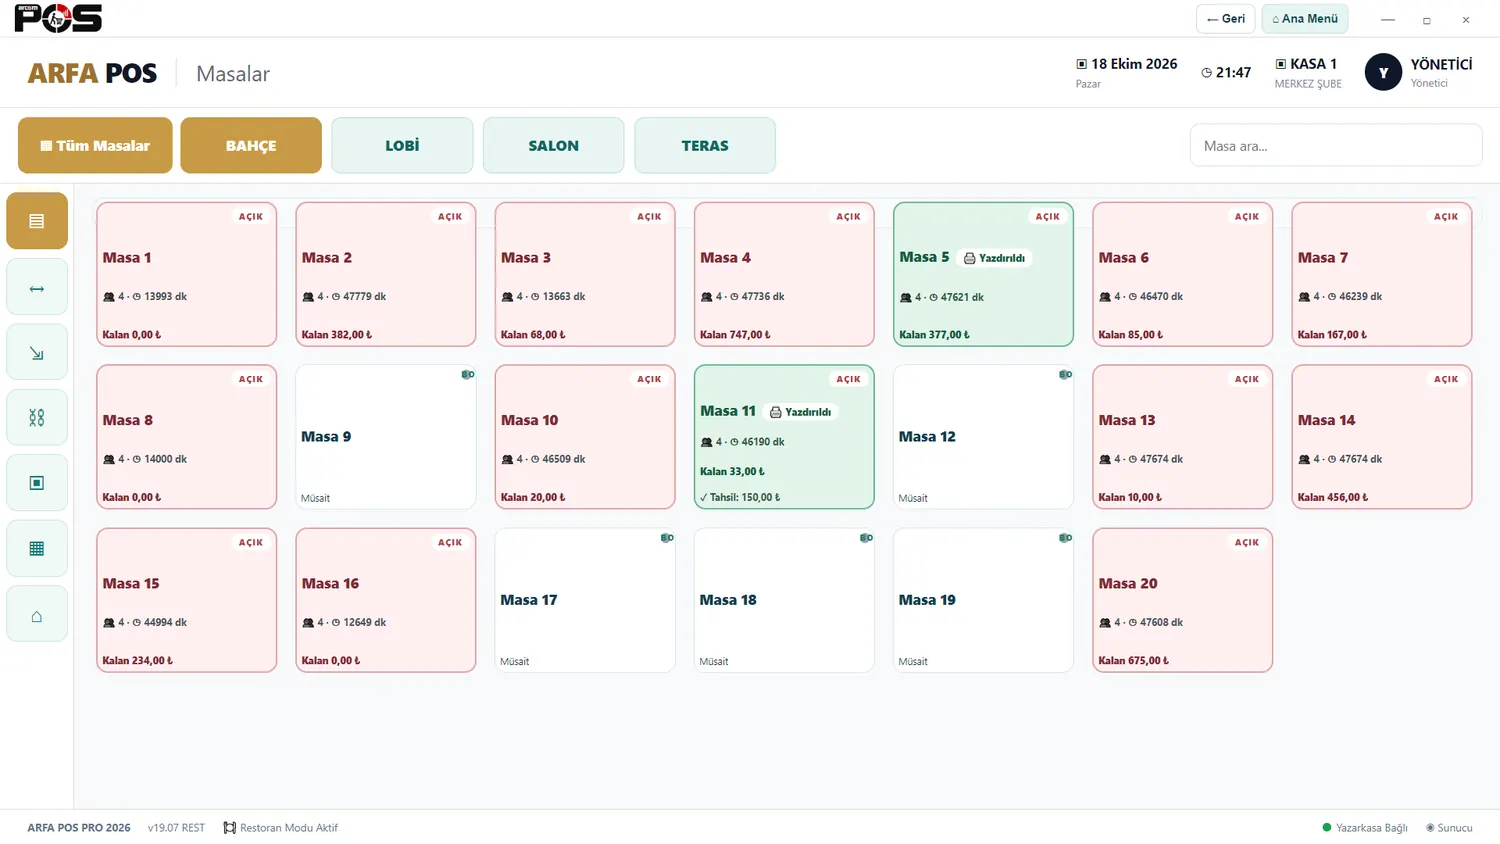Click the Restoran Modu Aktif icon
This screenshot has width=1500, height=844.
[230, 828]
